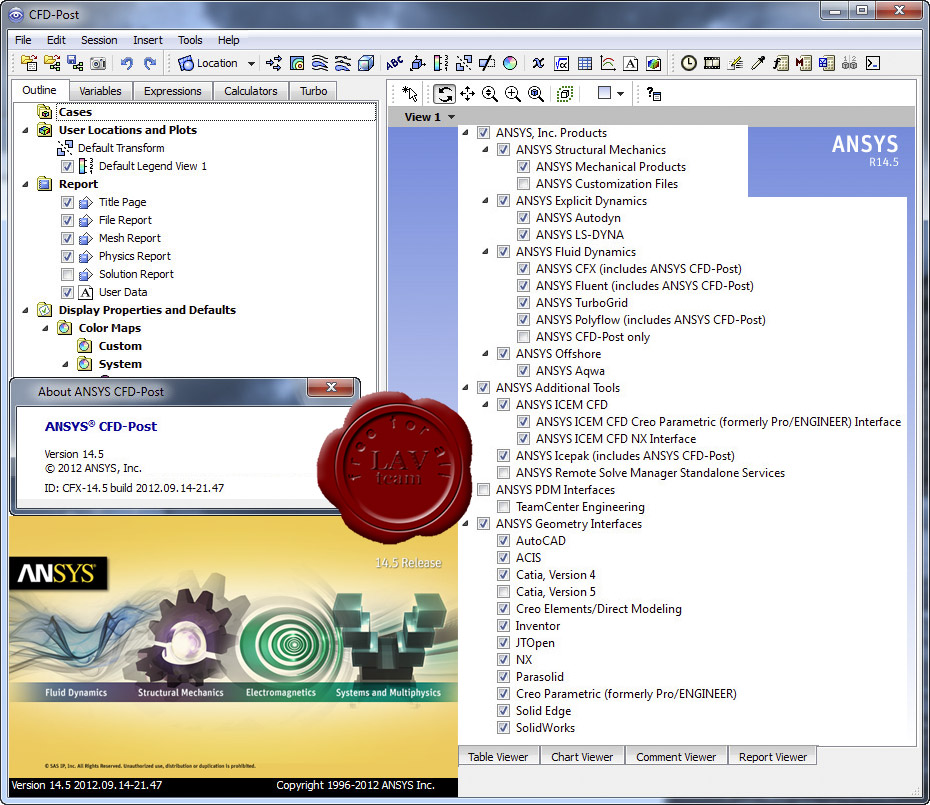
Task: Toggle the Default Legend View 1 checkbox
Action: point(68,166)
